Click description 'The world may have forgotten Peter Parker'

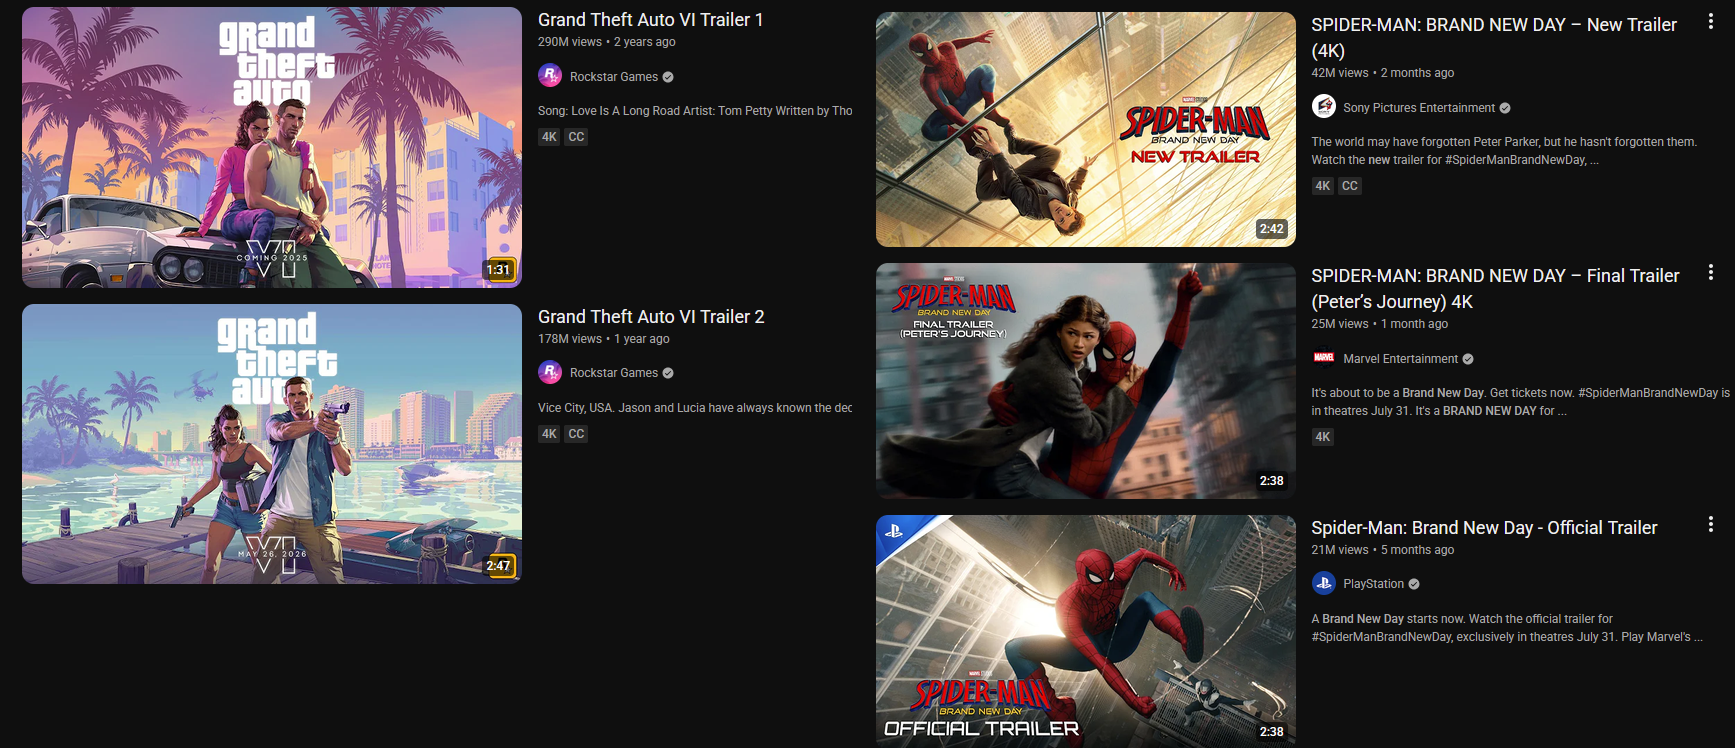[x=1505, y=151]
